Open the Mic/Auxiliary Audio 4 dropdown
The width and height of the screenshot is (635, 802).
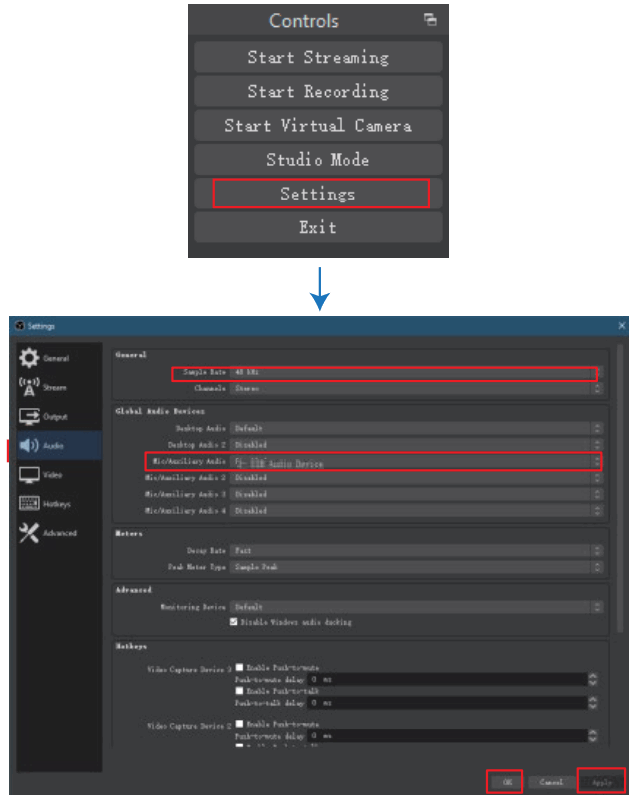(417, 511)
